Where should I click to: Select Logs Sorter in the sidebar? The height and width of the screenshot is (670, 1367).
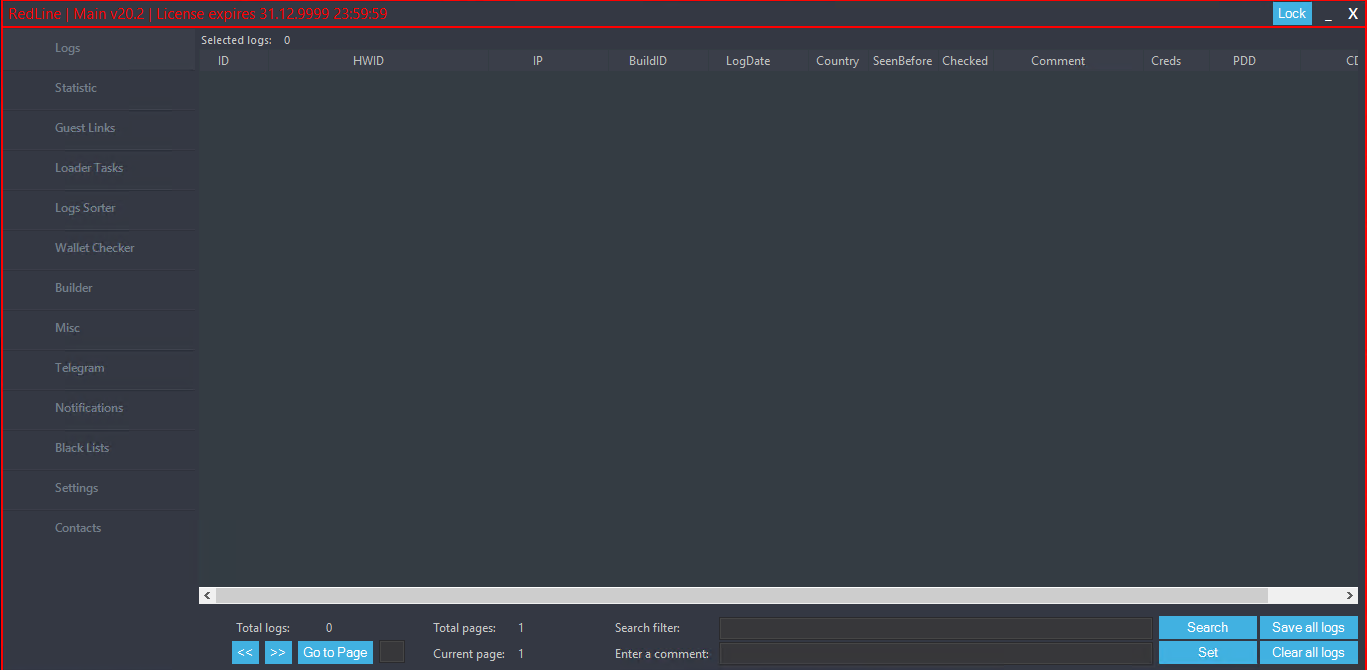point(85,208)
